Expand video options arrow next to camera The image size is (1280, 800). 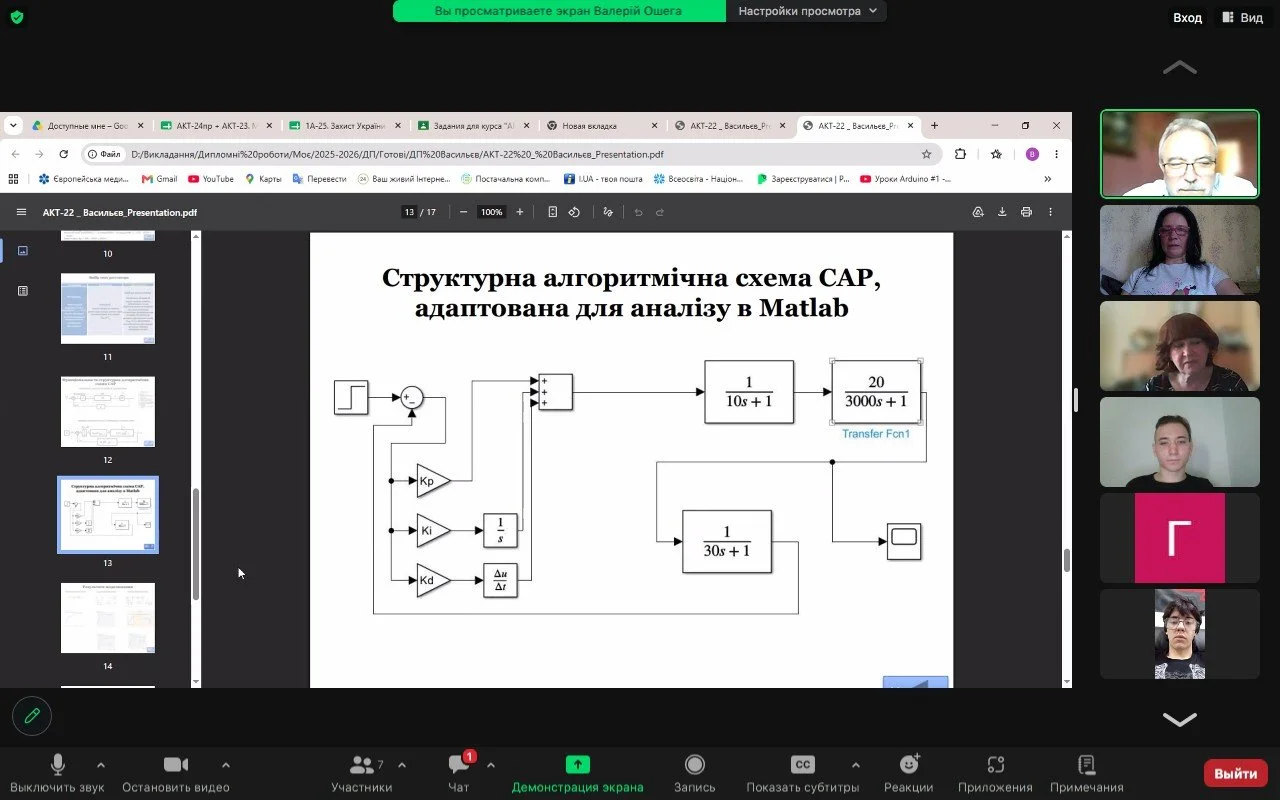225,765
